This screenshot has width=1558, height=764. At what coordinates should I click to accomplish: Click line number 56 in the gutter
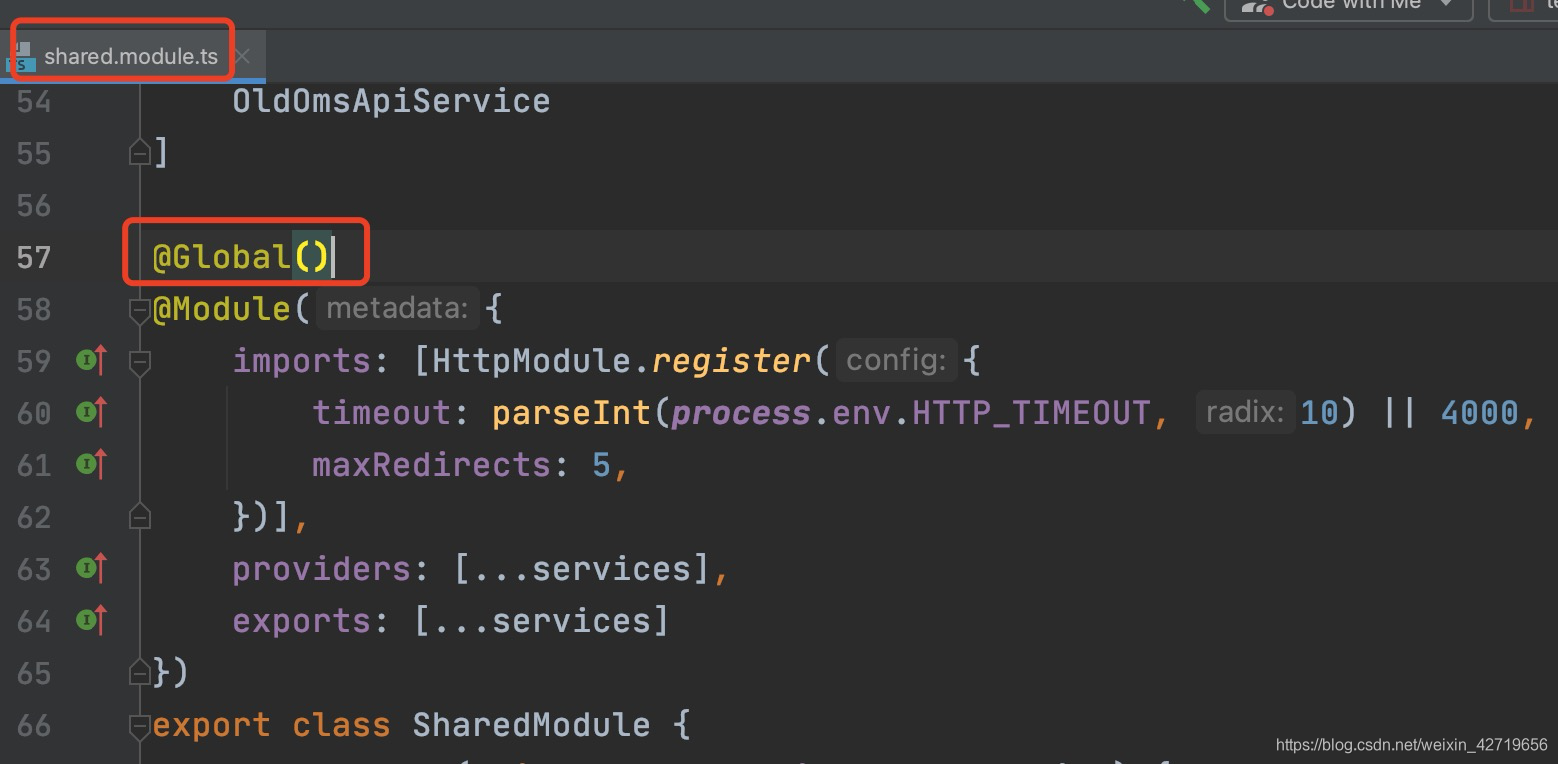click(x=34, y=205)
